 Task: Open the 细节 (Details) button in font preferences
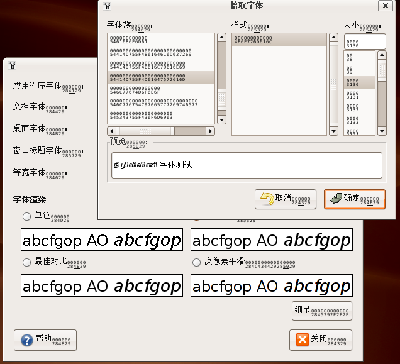pos(322,311)
